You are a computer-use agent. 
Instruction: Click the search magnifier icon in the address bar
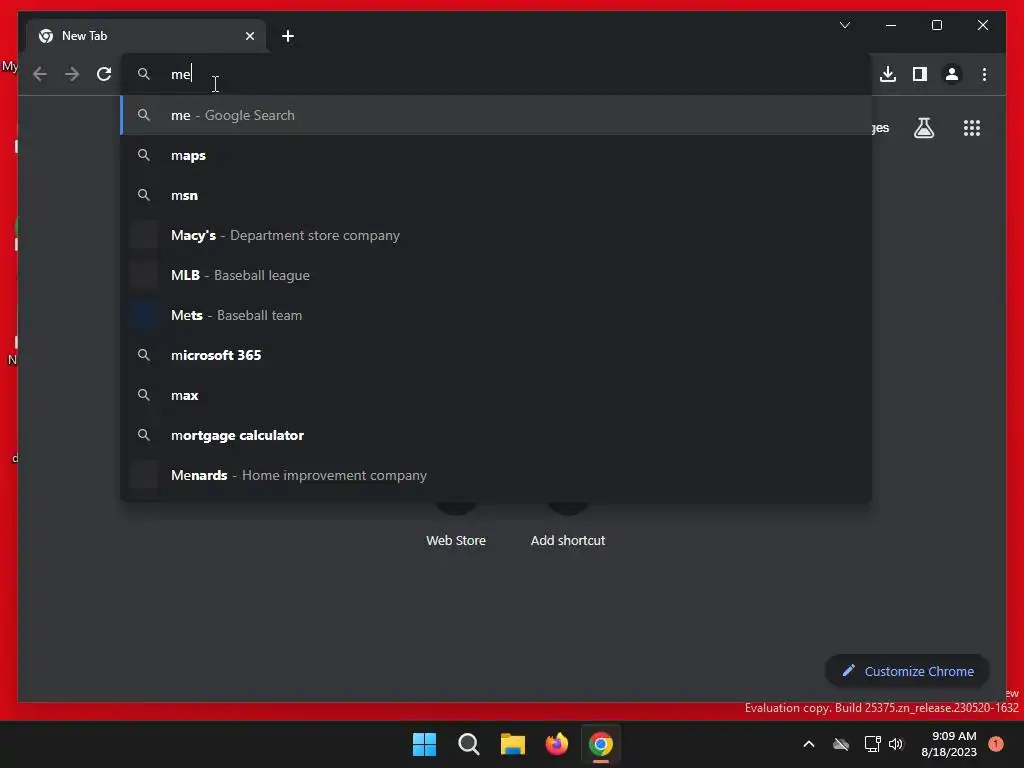coord(144,74)
